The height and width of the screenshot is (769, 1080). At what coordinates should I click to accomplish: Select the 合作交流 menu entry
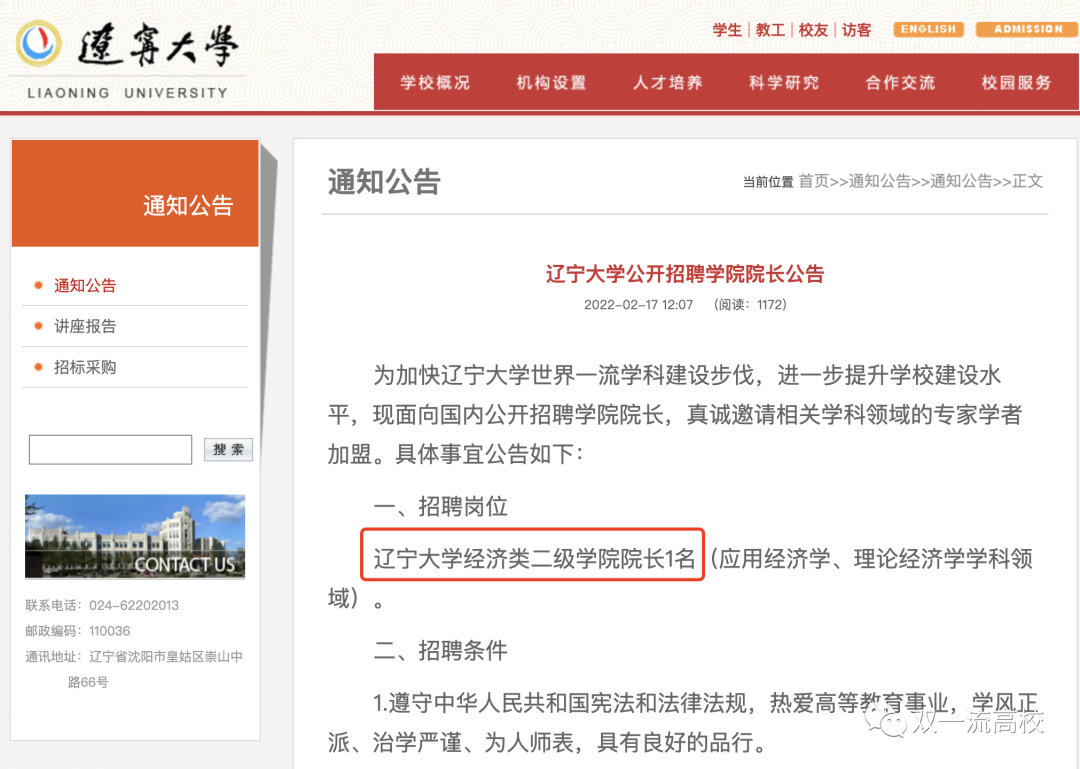coord(899,82)
